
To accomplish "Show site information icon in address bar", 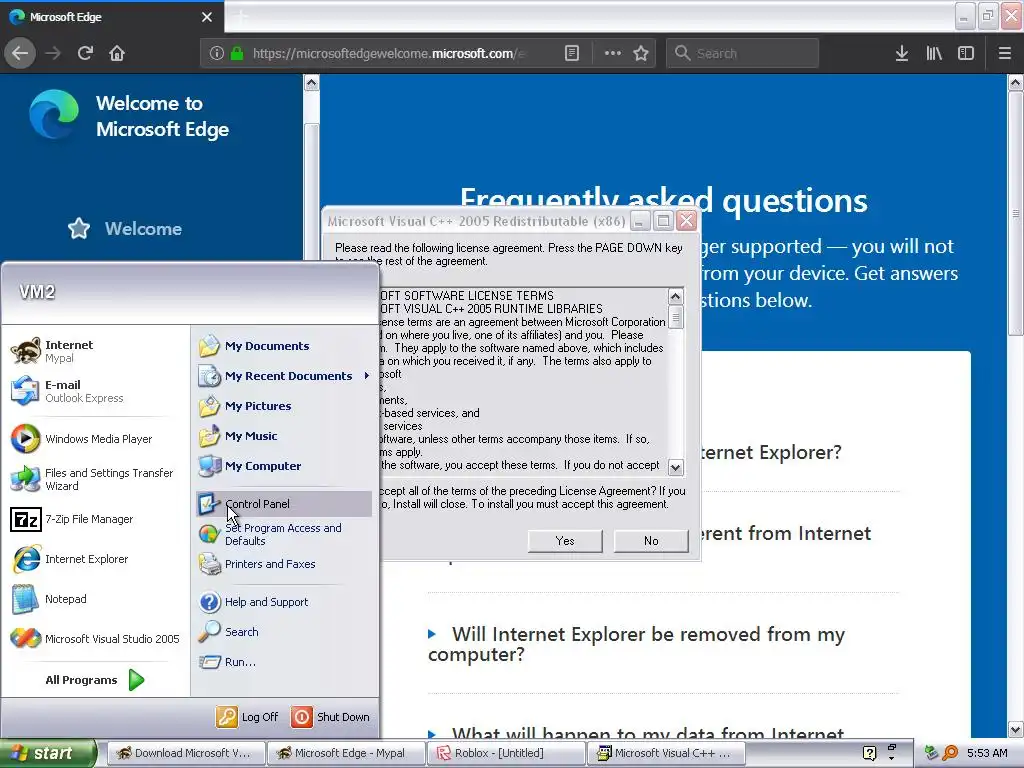I will click(217, 53).
